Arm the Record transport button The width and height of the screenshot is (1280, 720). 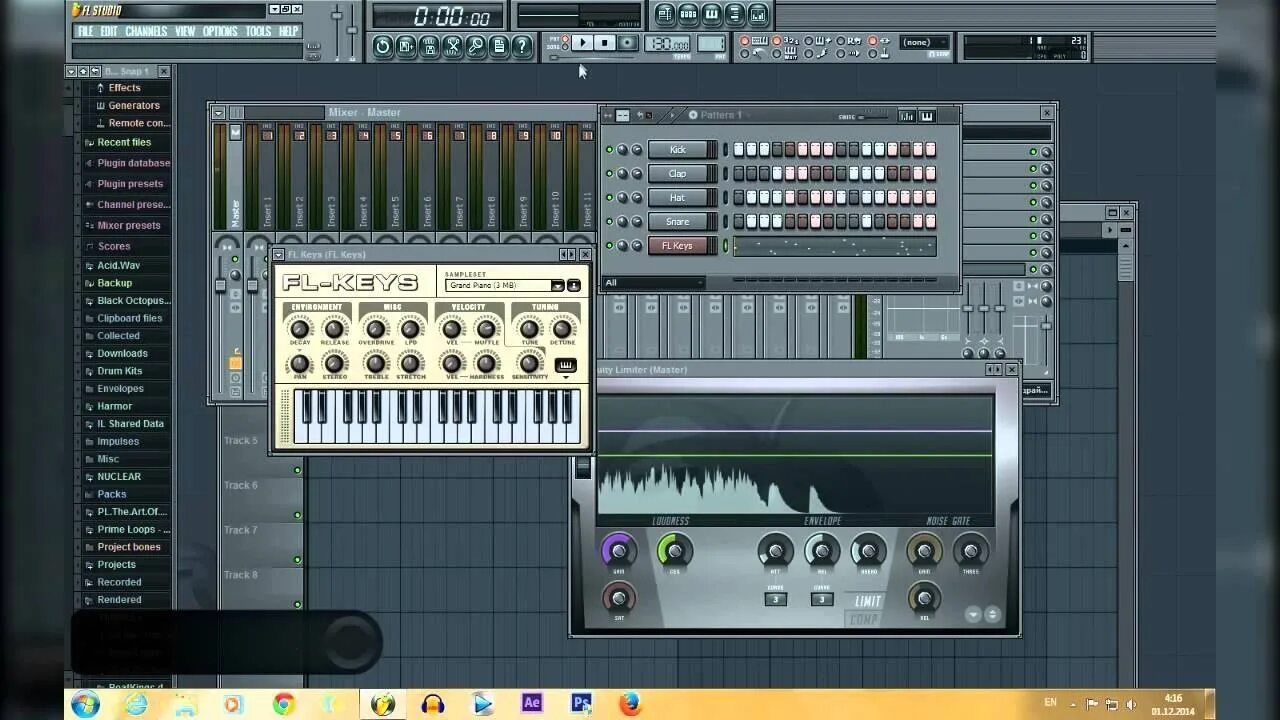627,43
